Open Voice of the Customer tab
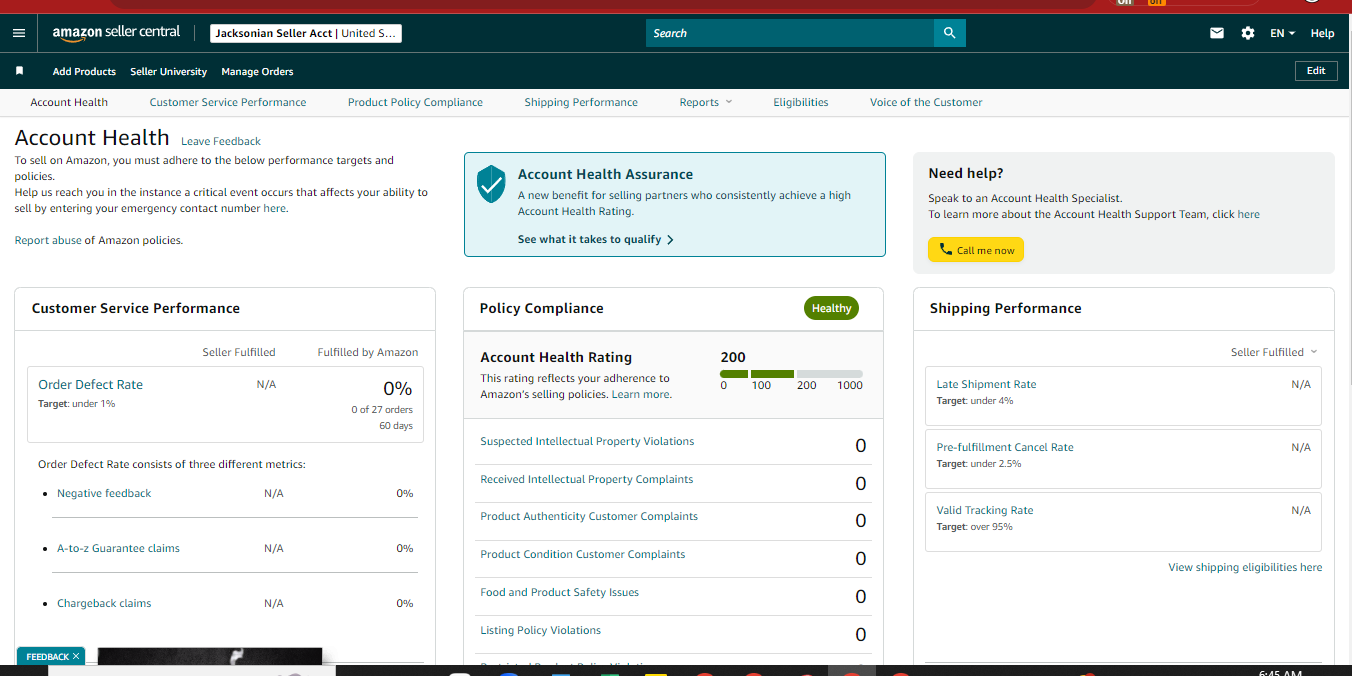1352x676 pixels. point(926,102)
